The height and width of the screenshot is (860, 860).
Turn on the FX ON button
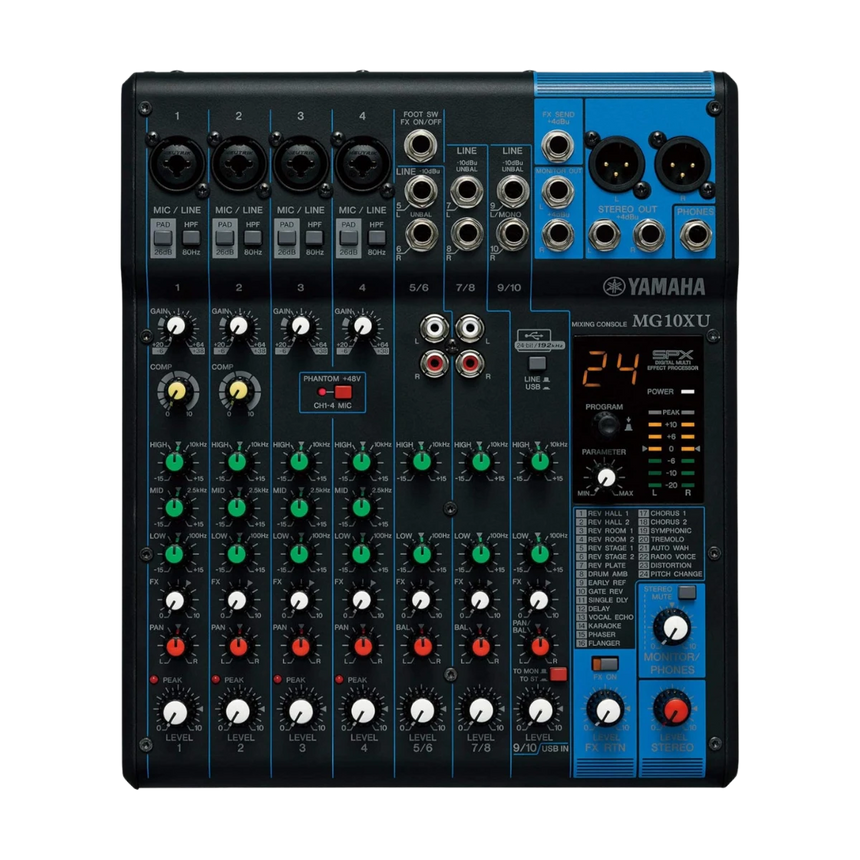click(604, 664)
